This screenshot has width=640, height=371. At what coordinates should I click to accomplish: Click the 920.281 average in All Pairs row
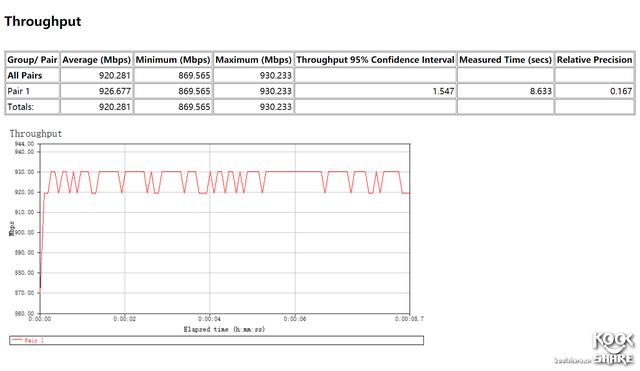pos(115,76)
